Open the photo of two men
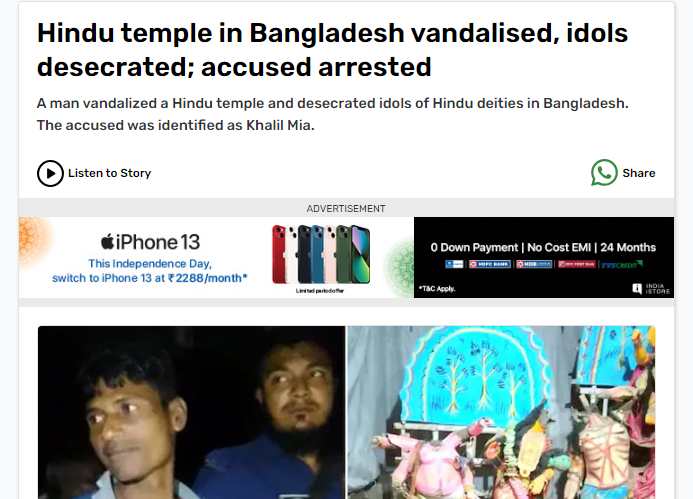 point(191,412)
